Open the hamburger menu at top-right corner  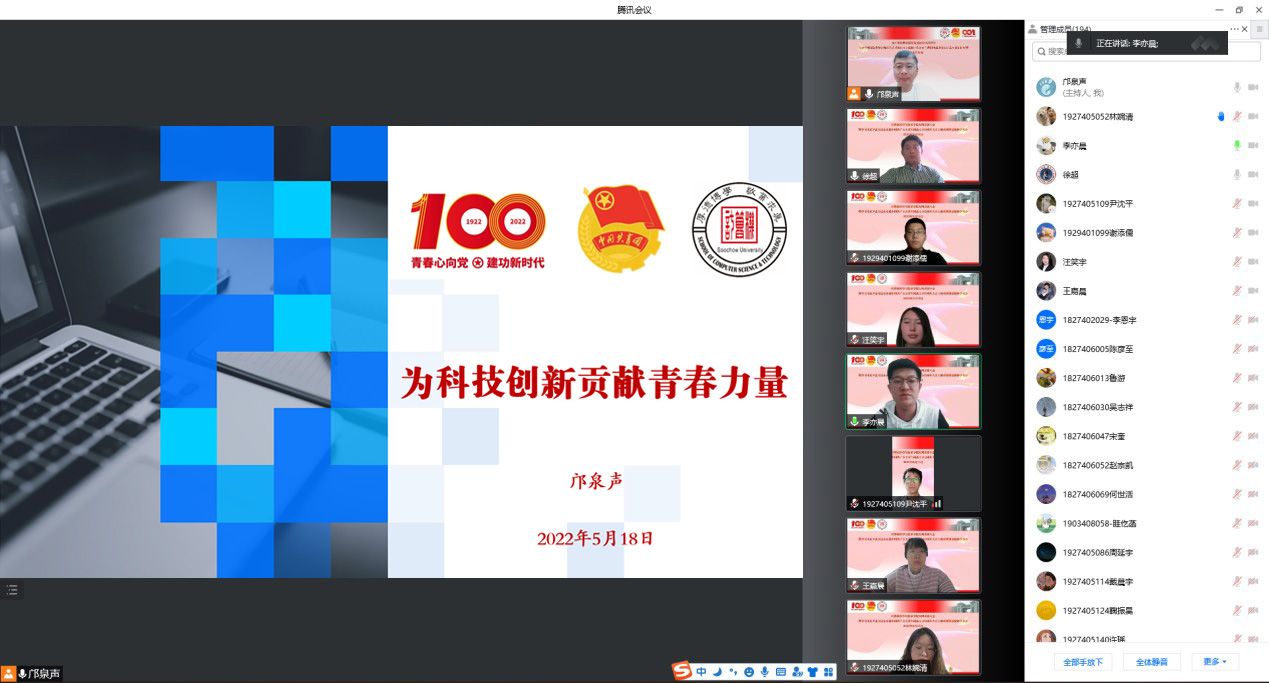pyautogui.click(x=1260, y=30)
